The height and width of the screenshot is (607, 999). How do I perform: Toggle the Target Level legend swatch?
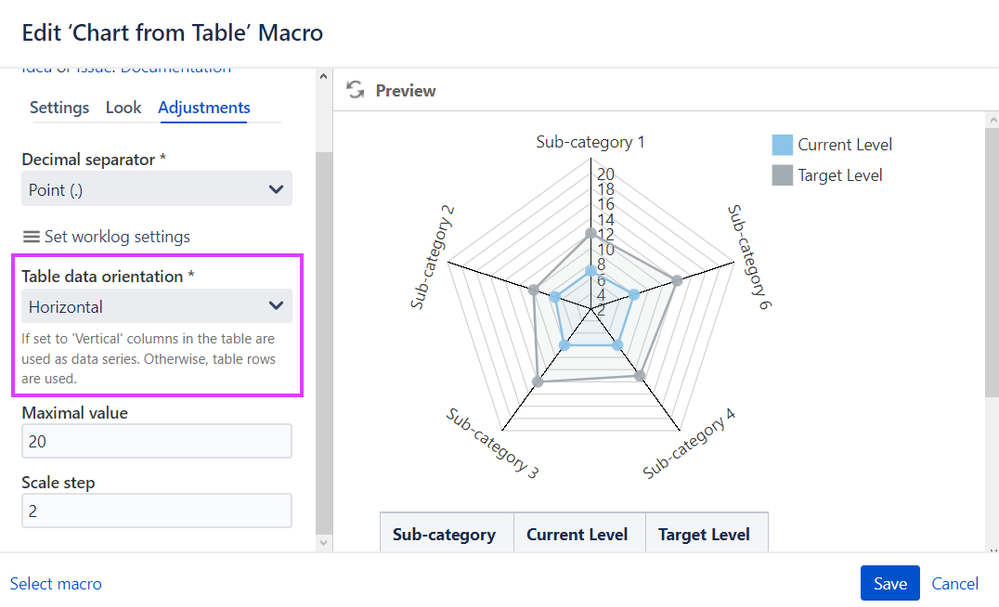point(782,176)
